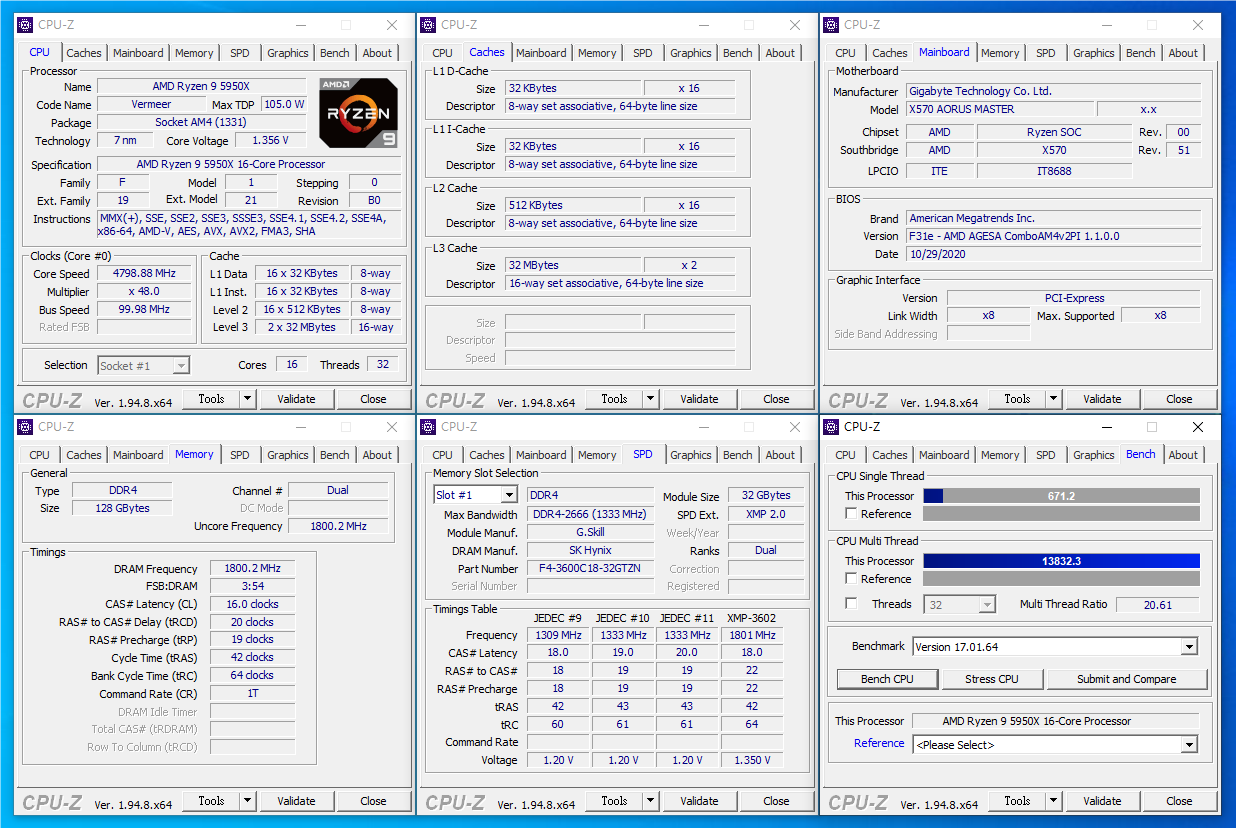
Task: Click Validate in the CPU-tab window
Action: (296, 399)
